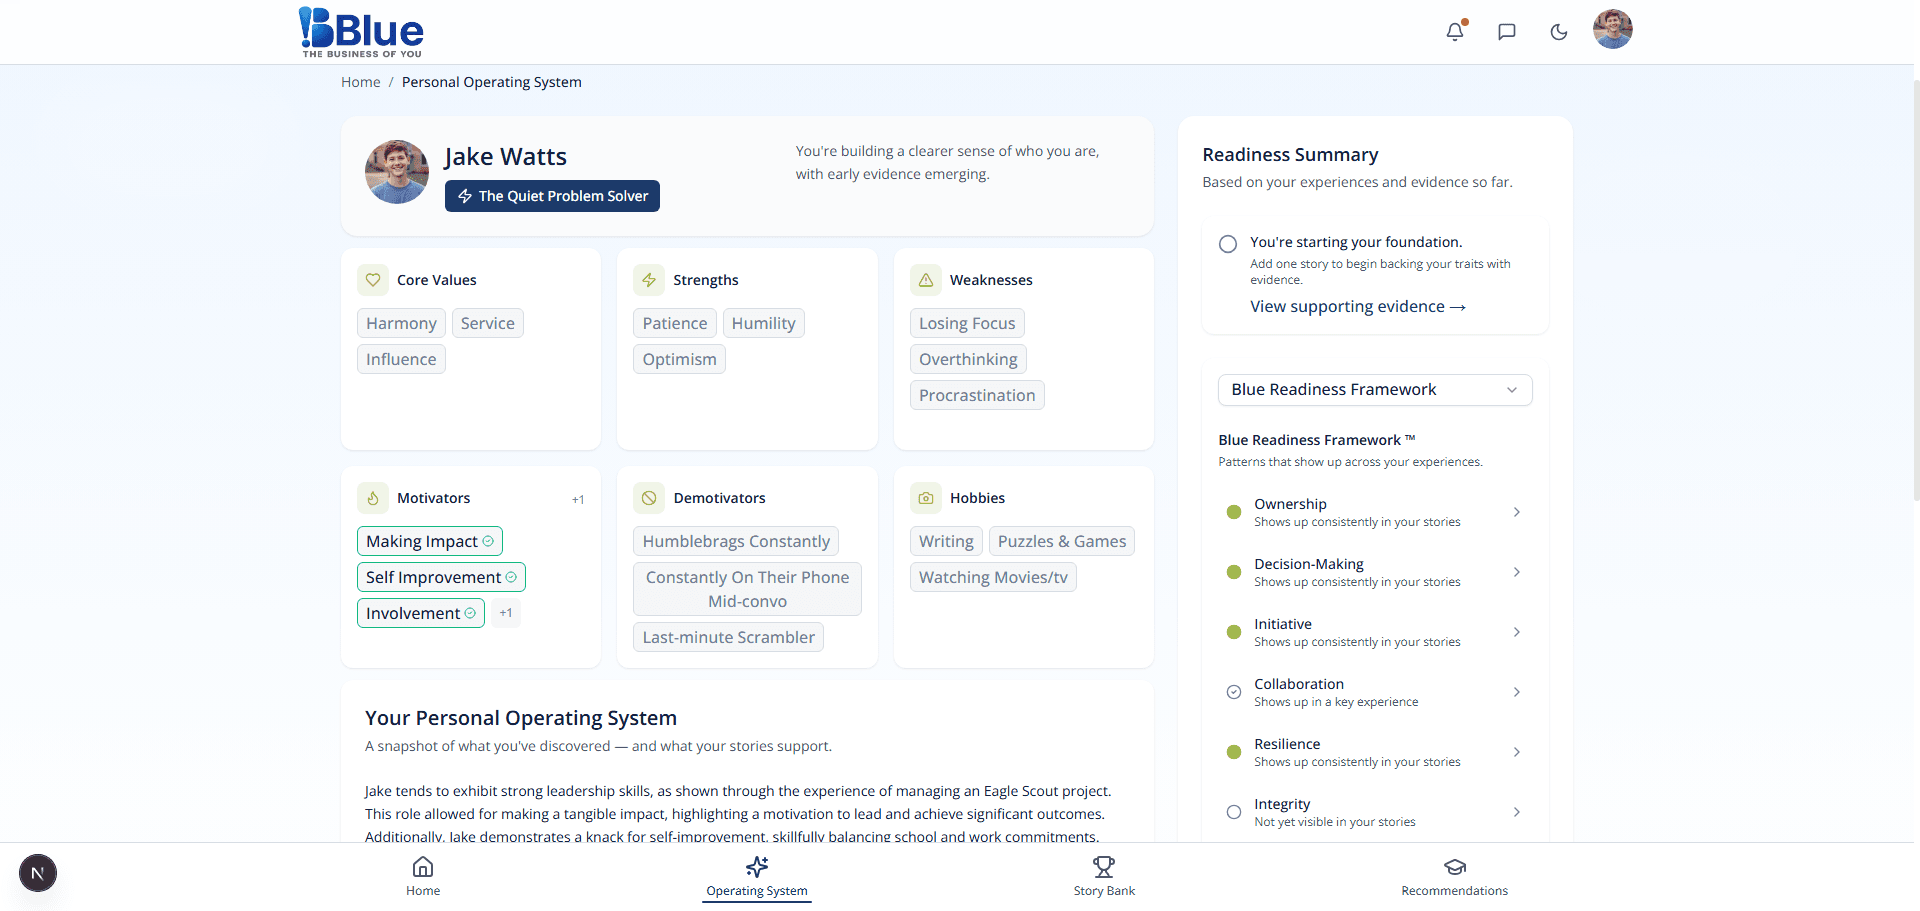
Task: Toggle dark mode moon icon
Action: tap(1559, 31)
